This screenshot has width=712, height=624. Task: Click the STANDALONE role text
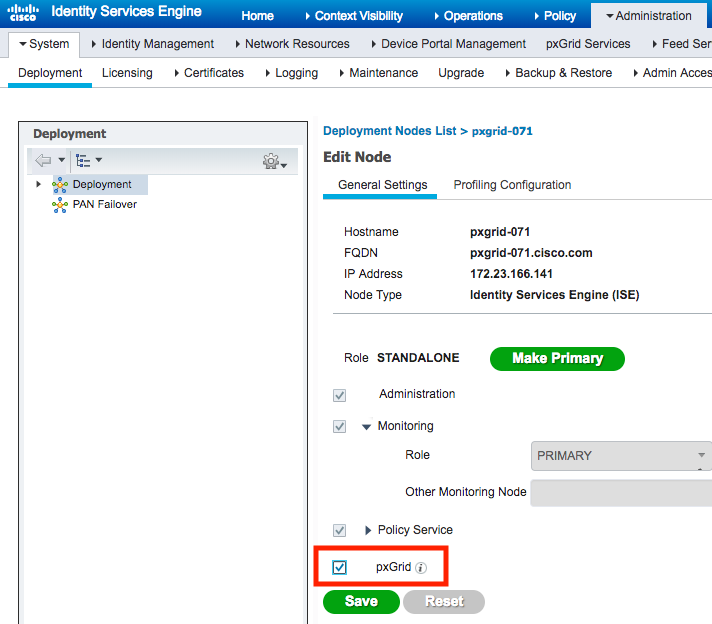click(x=418, y=358)
